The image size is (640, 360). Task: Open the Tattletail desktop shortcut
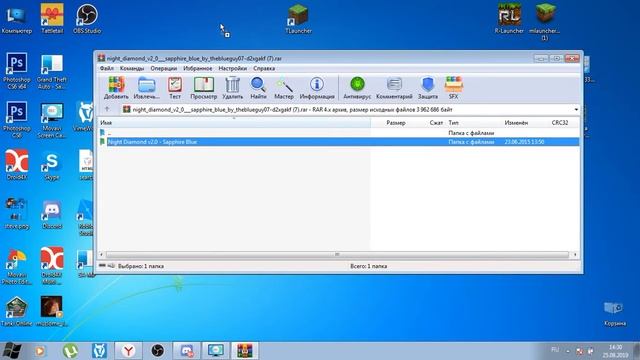click(52, 18)
